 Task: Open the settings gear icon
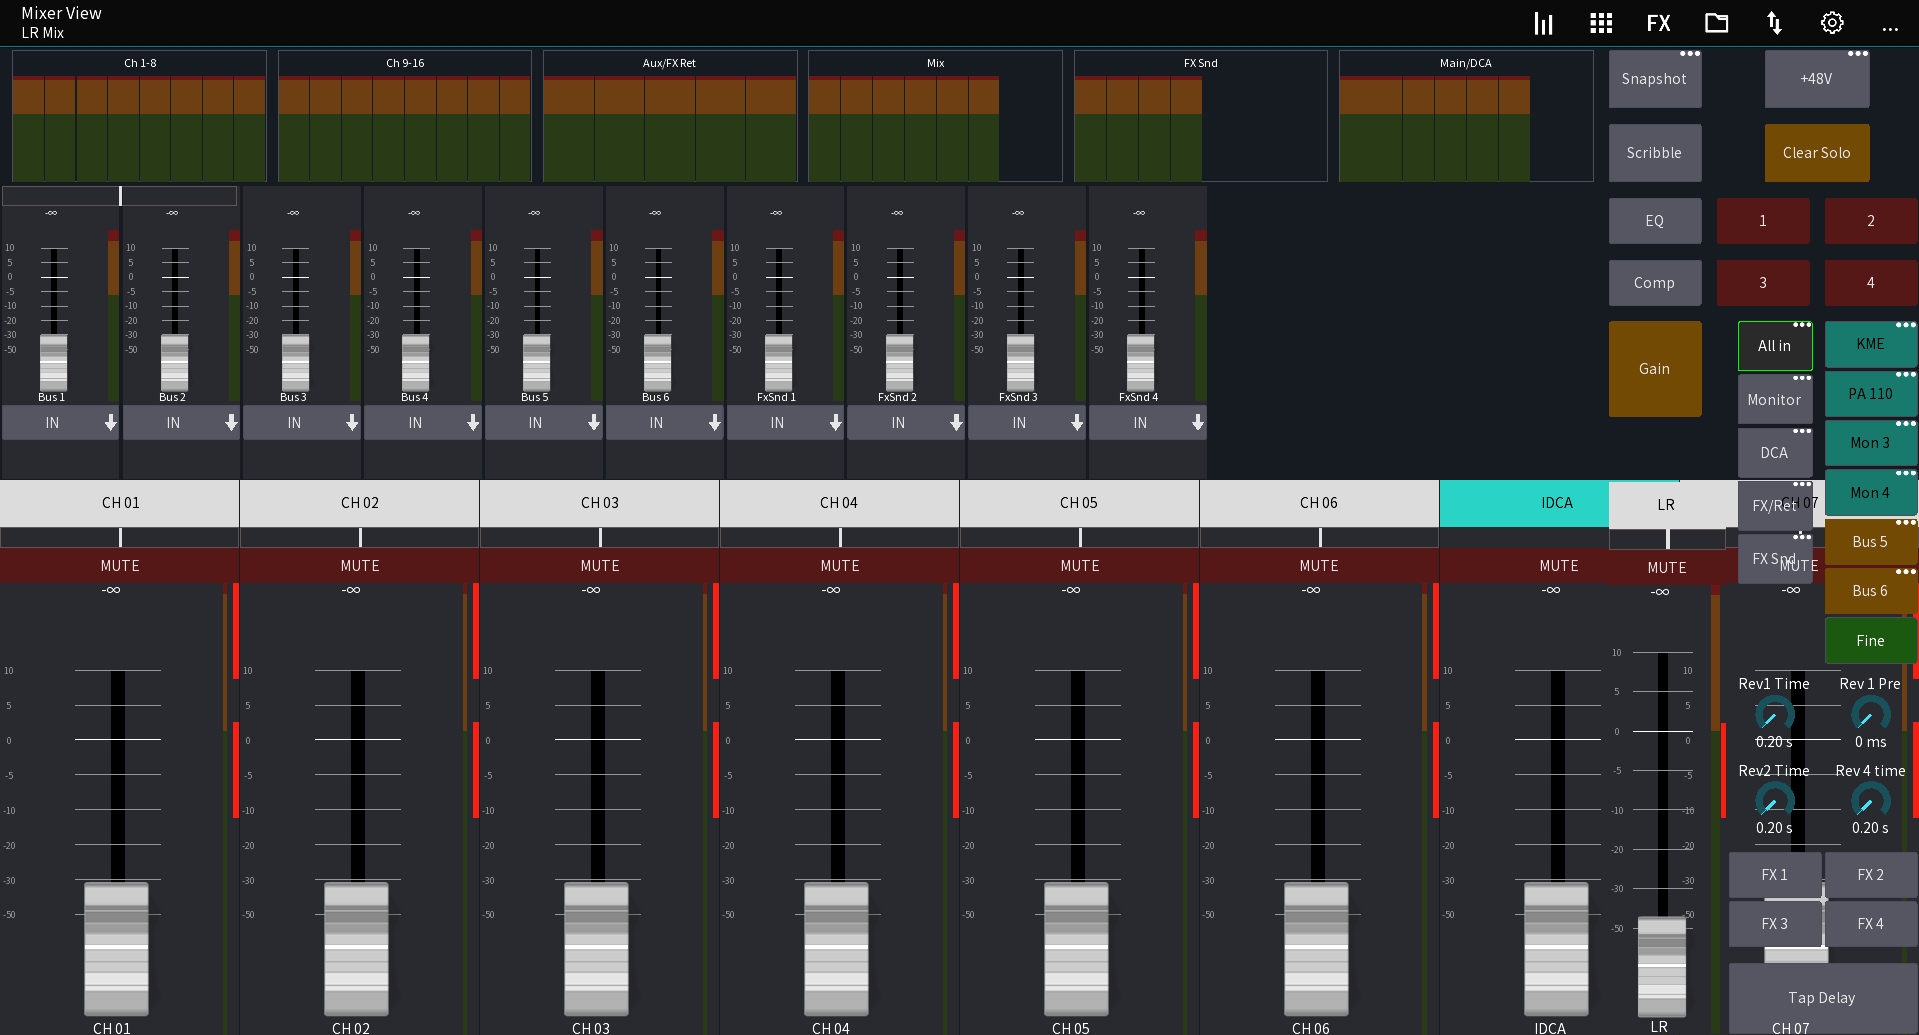(1832, 22)
